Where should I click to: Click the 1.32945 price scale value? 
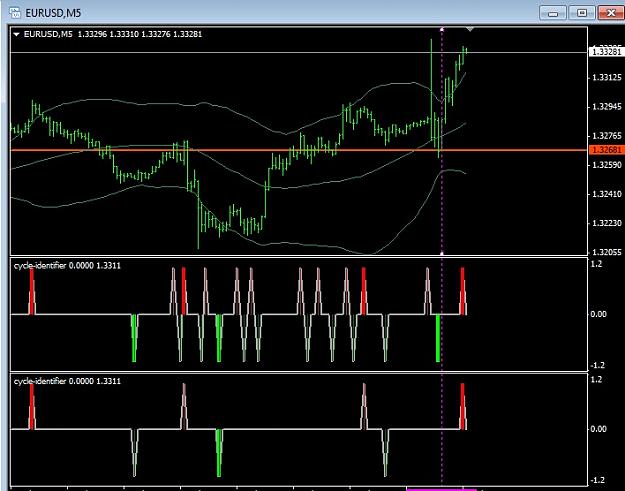(607, 106)
